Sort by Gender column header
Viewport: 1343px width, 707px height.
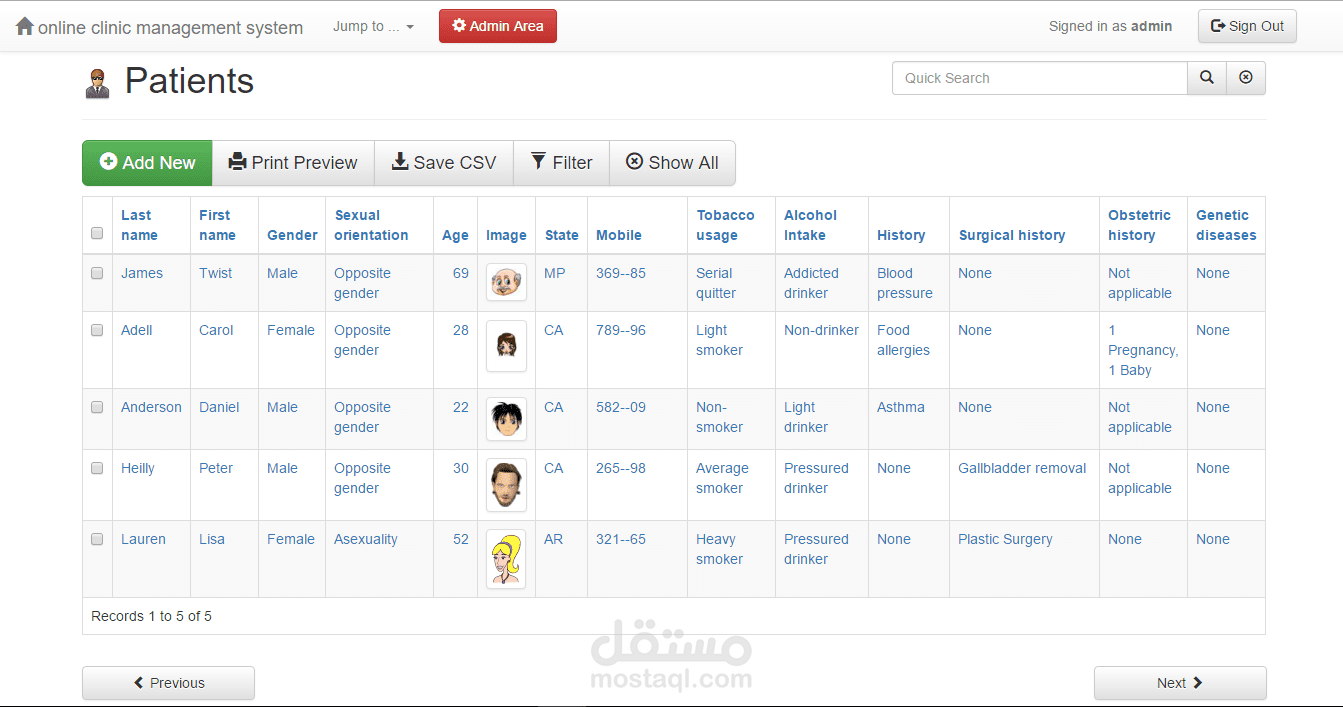pos(292,235)
